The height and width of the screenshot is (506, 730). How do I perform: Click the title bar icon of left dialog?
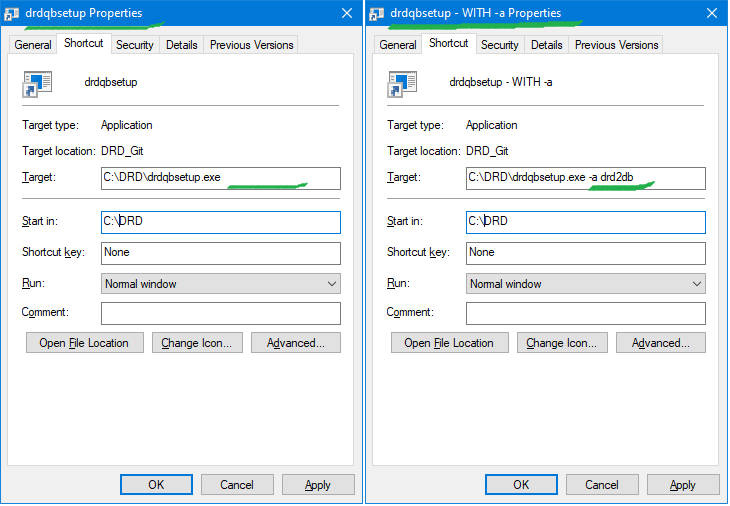(12, 14)
